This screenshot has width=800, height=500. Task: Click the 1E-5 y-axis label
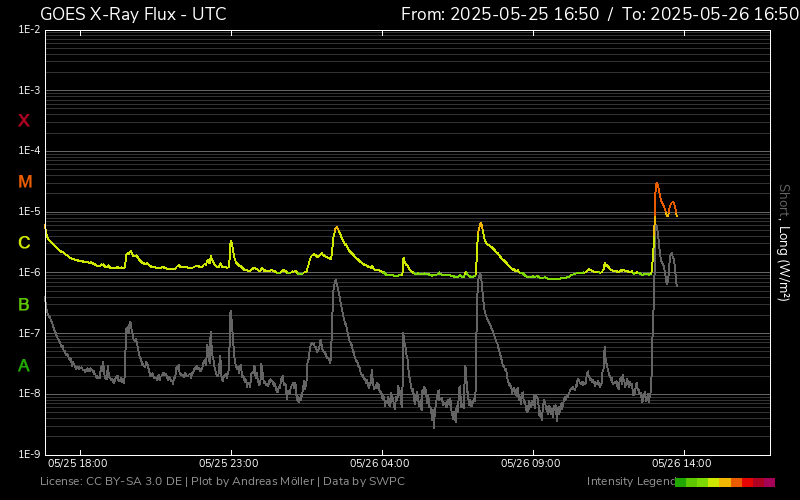click(x=29, y=212)
